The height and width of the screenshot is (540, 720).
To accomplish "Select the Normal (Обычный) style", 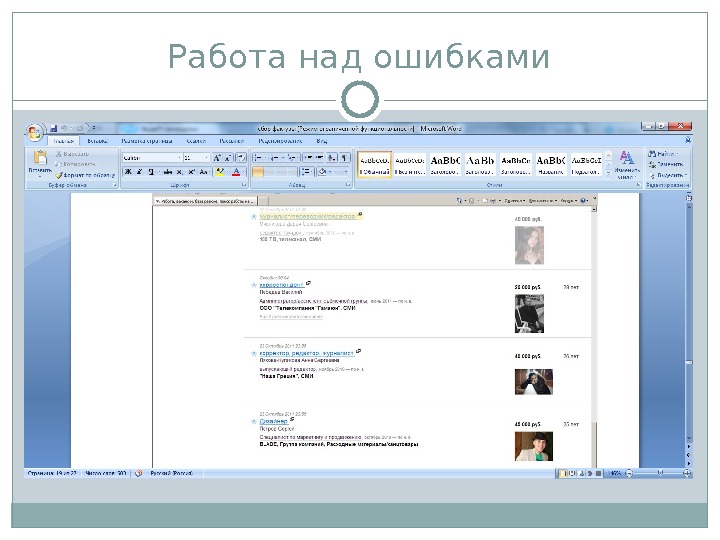I will [374, 164].
